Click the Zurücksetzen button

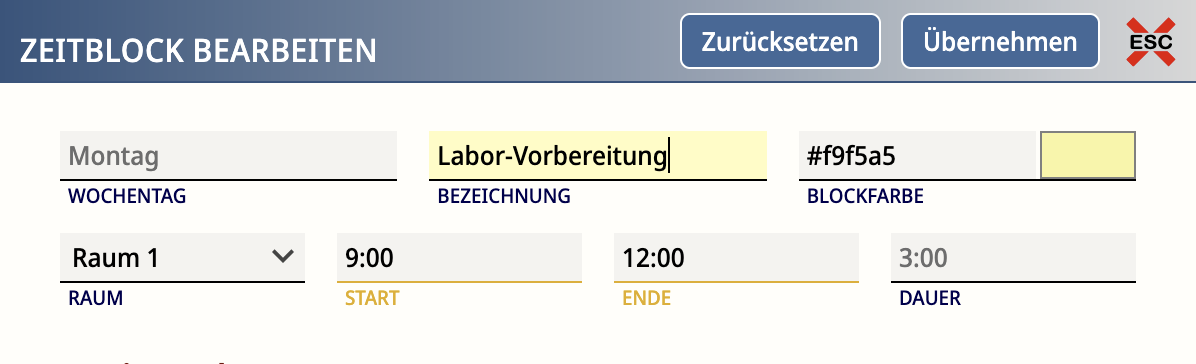tap(780, 41)
